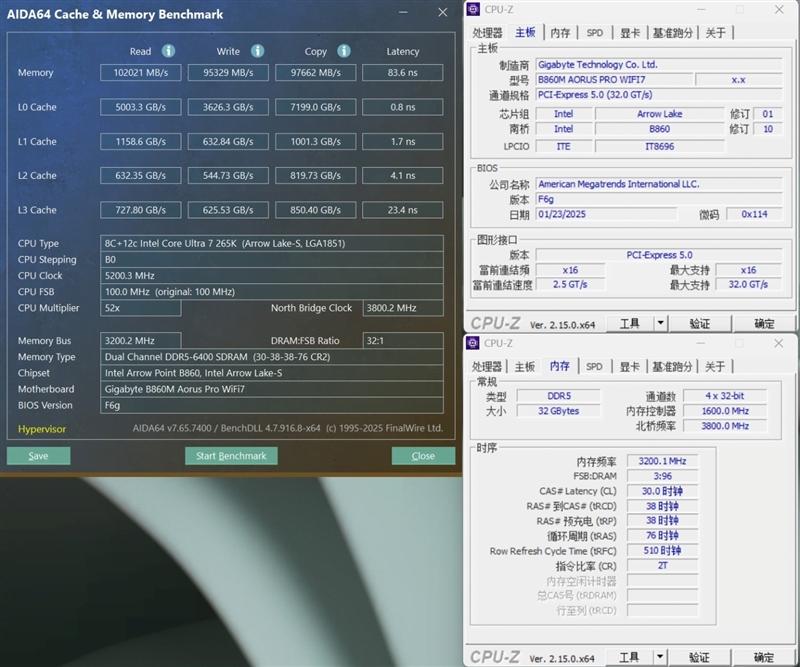
Task: Click 制造商 field Gigabyte Technology Co. Ltd.
Action: 659,65
